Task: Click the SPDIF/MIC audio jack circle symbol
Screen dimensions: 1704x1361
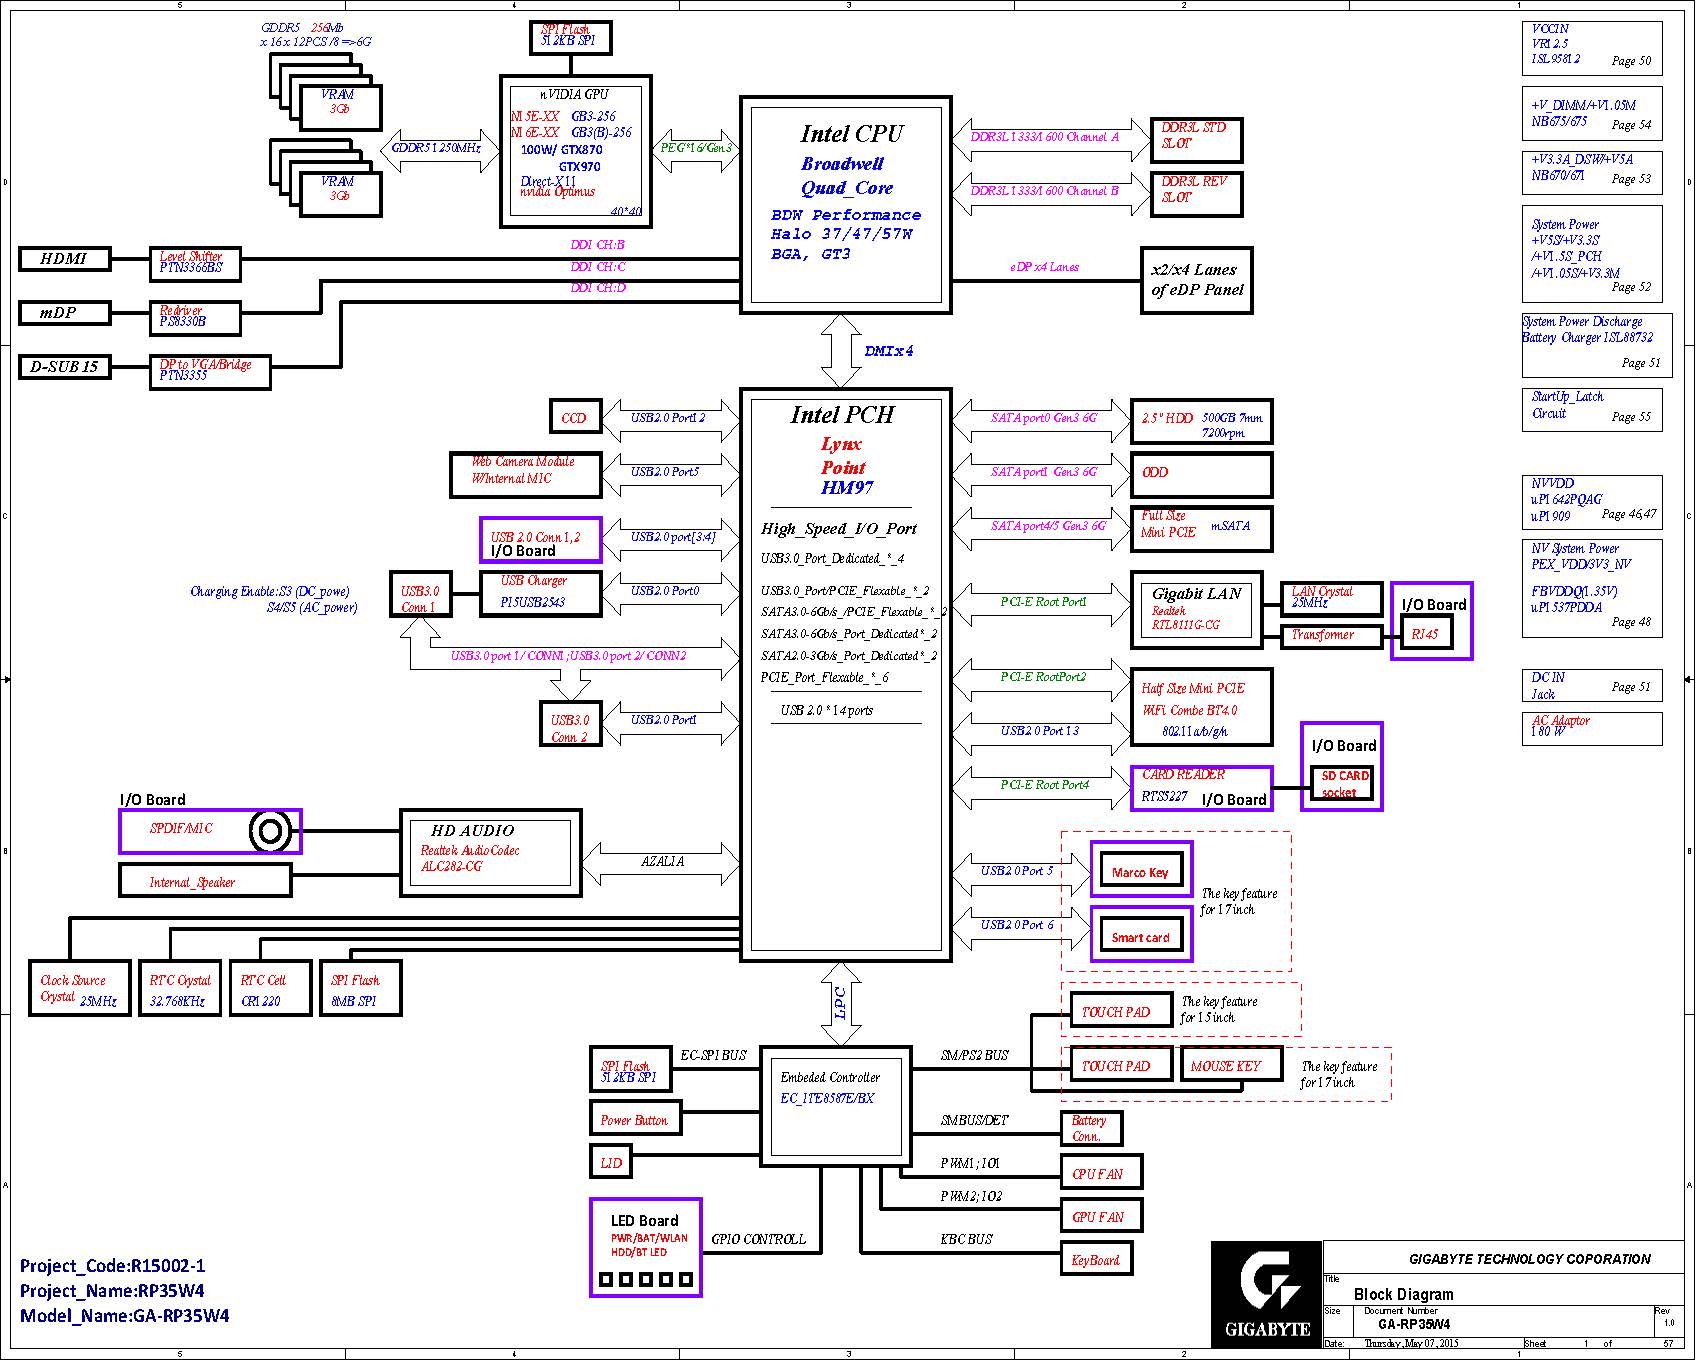Action: 270,831
